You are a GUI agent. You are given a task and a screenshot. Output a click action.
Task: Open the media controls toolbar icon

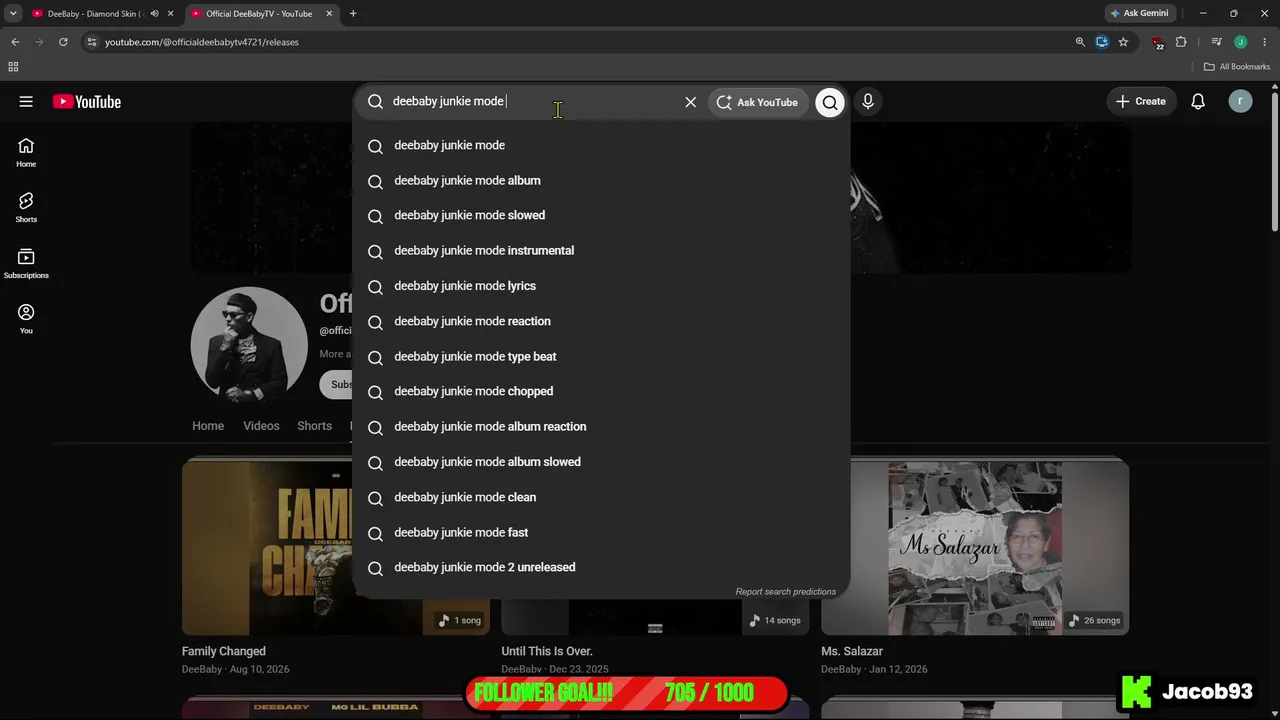point(1216,42)
